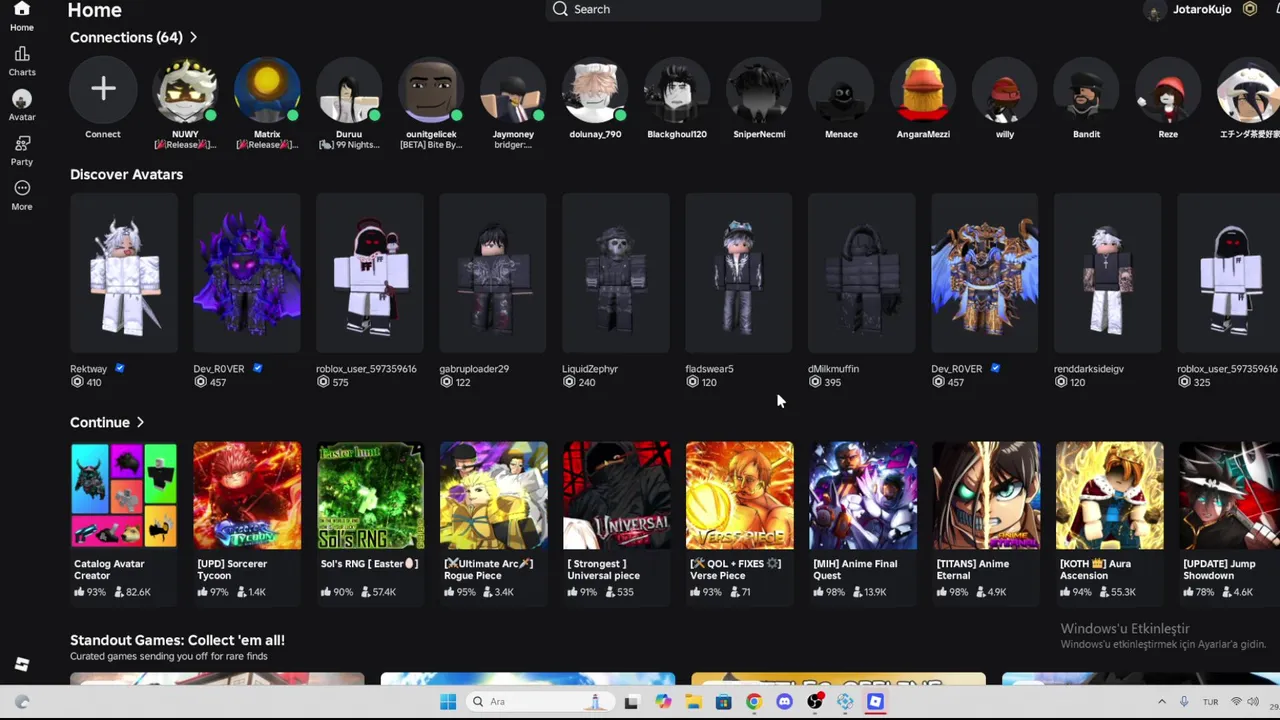This screenshot has width=1280, height=720.
Task: Open [UPD] Sorcerer Tycoon game
Action: pyautogui.click(x=247, y=495)
